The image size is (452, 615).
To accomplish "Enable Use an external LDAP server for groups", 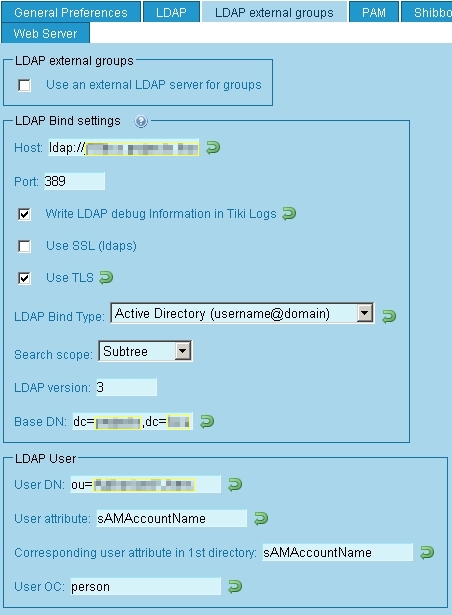I will pyautogui.click(x=24, y=85).
